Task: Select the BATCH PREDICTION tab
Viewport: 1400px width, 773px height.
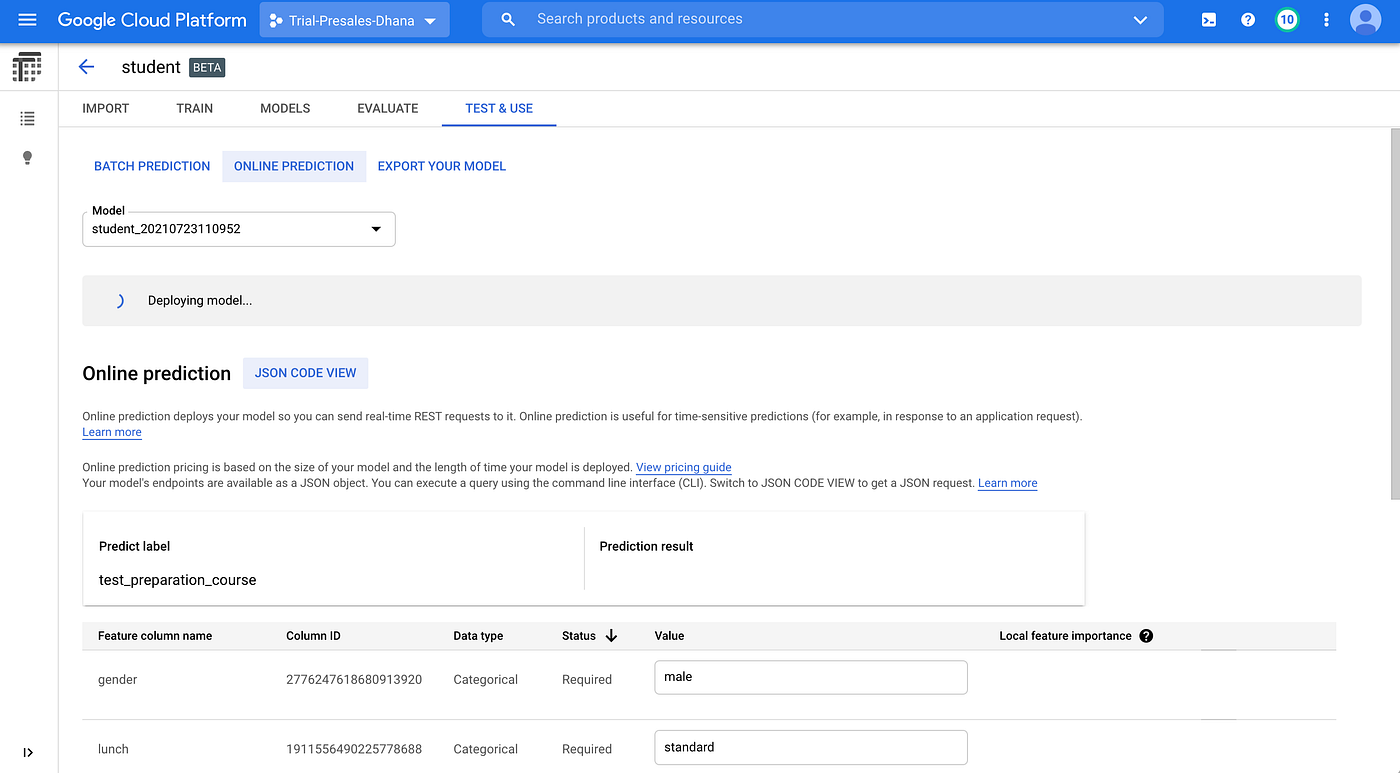Action: [152, 166]
